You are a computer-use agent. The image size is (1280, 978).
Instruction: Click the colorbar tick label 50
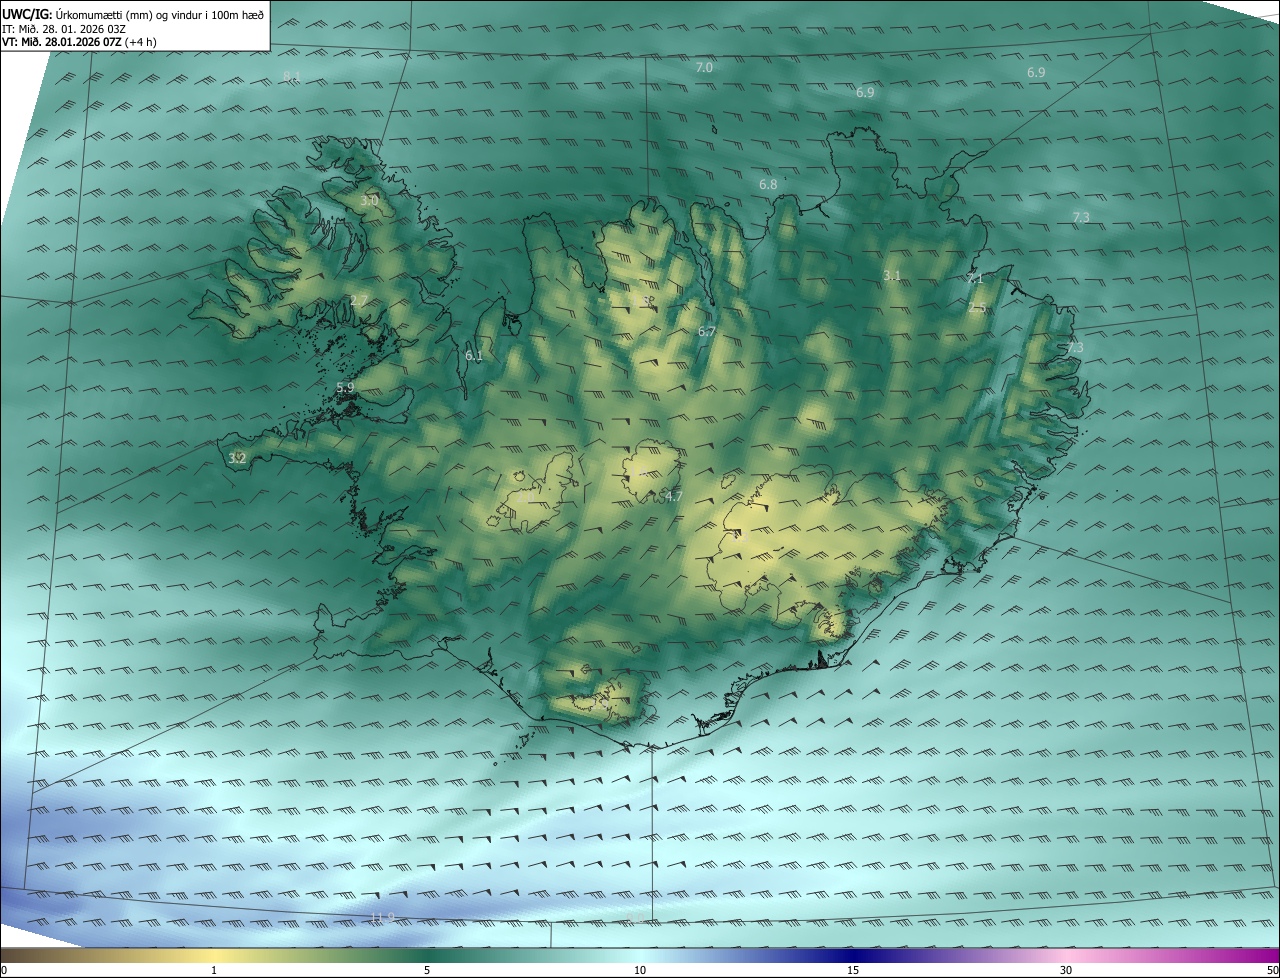coord(1272,970)
